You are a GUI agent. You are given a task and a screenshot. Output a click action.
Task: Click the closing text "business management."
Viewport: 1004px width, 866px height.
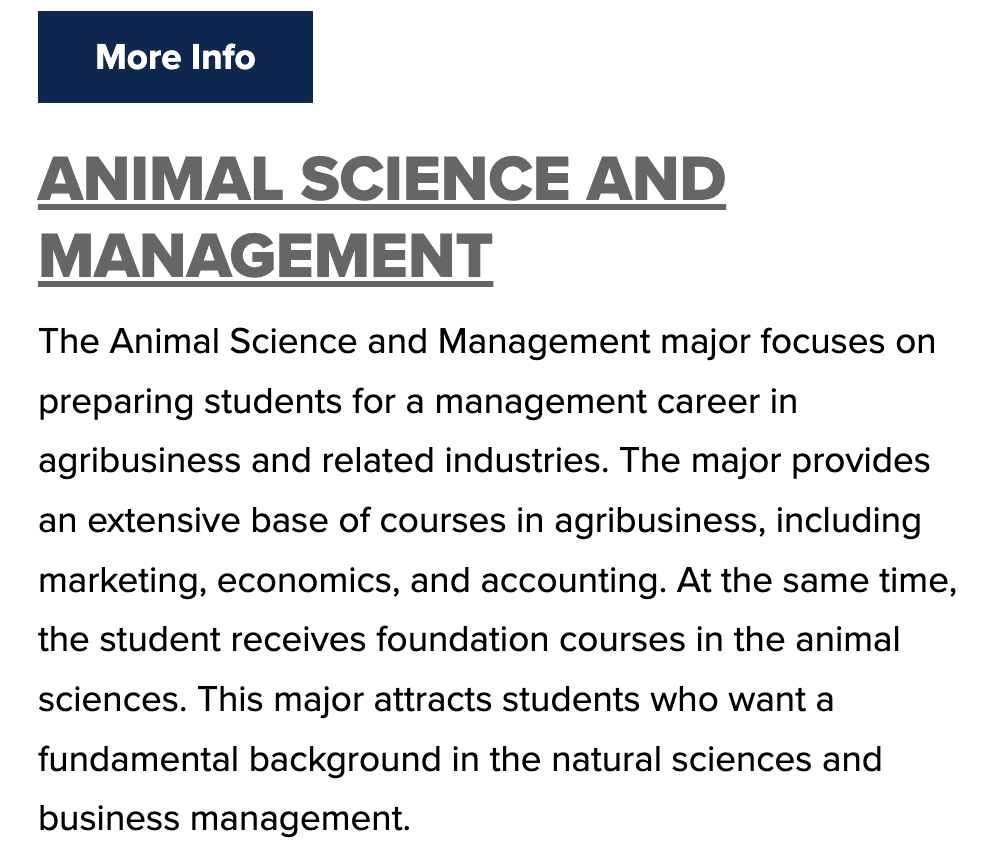(x=225, y=819)
